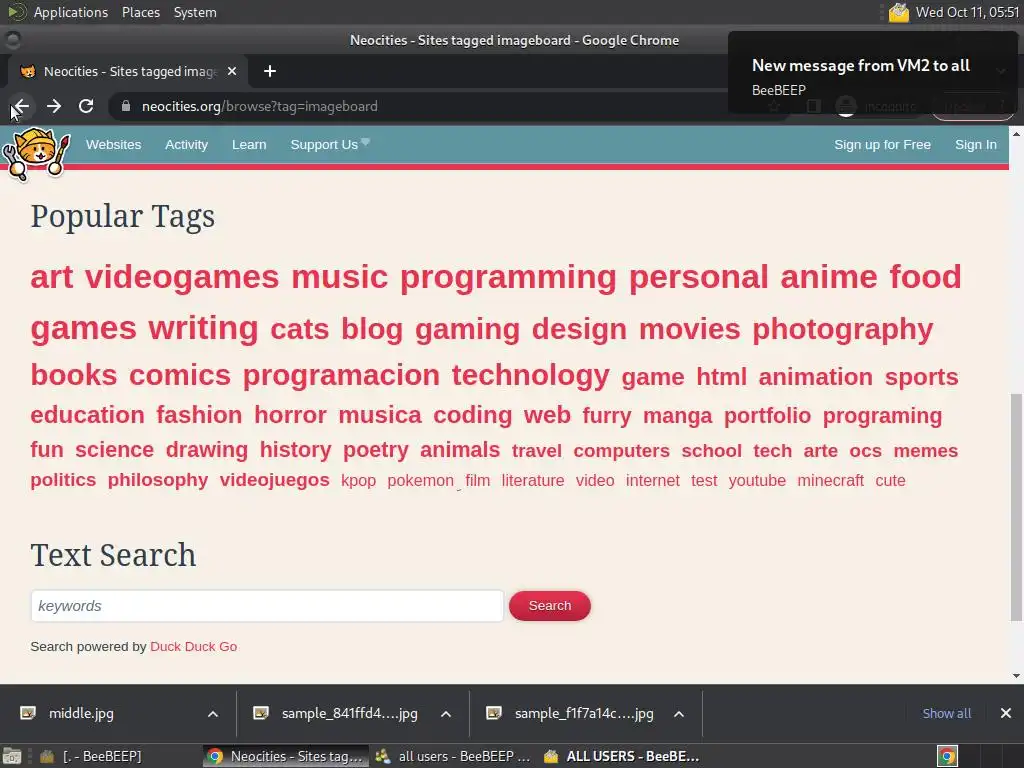Switch to the [. - BeeBEEP] taskbar window
This screenshot has height=768, width=1024.
[x=91, y=756]
